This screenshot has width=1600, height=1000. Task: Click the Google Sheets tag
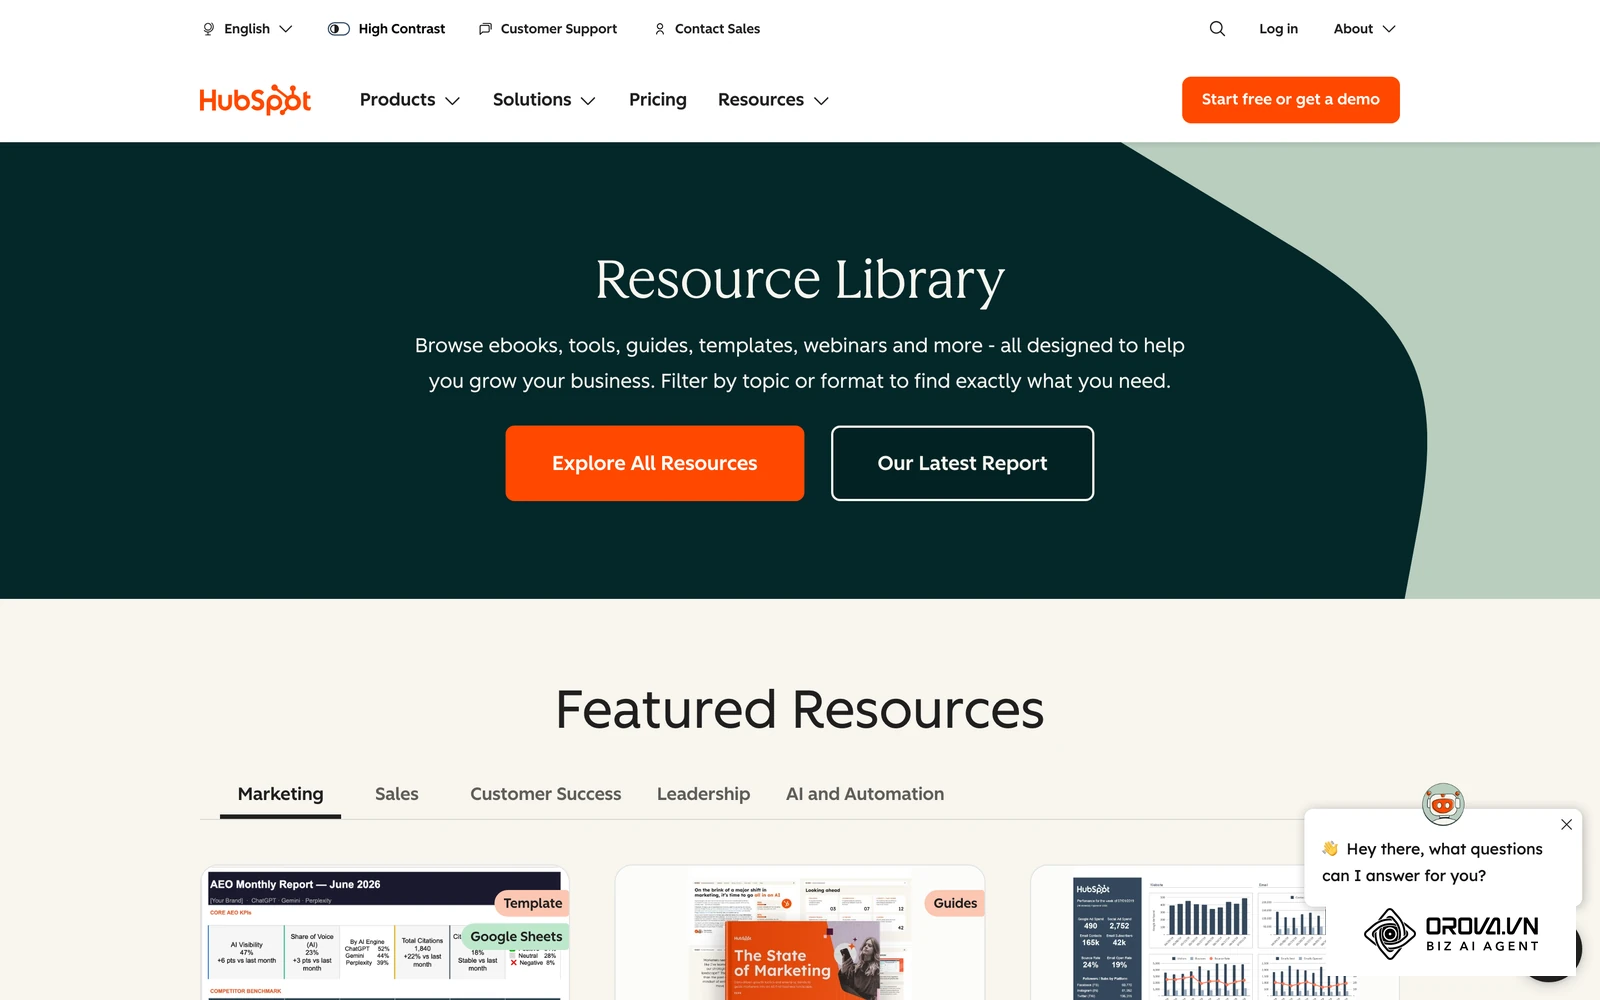tap(516, 937)
